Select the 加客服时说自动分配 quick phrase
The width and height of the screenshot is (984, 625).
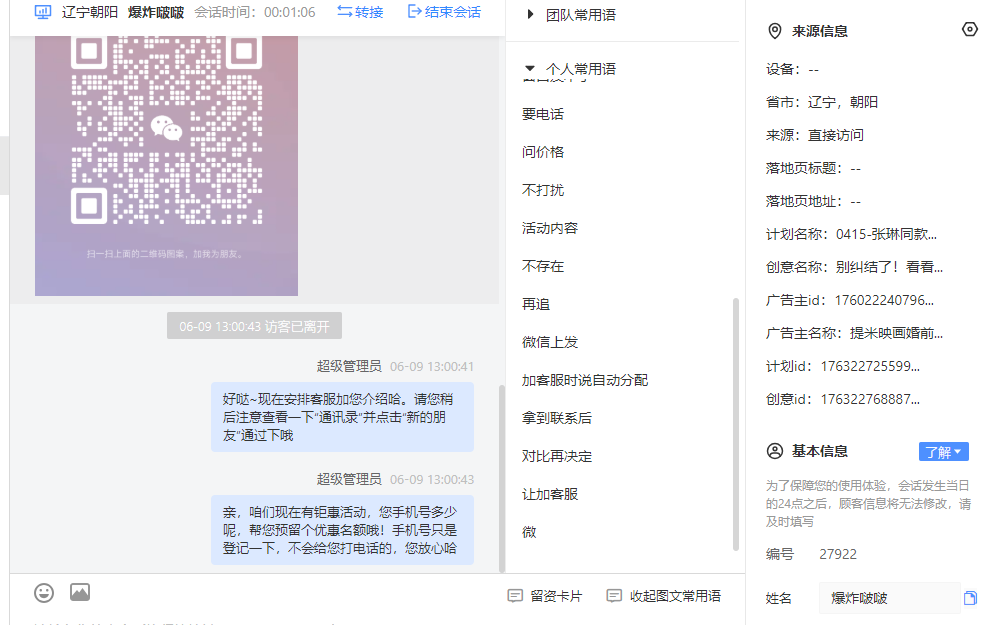click(x=585, y=380)
